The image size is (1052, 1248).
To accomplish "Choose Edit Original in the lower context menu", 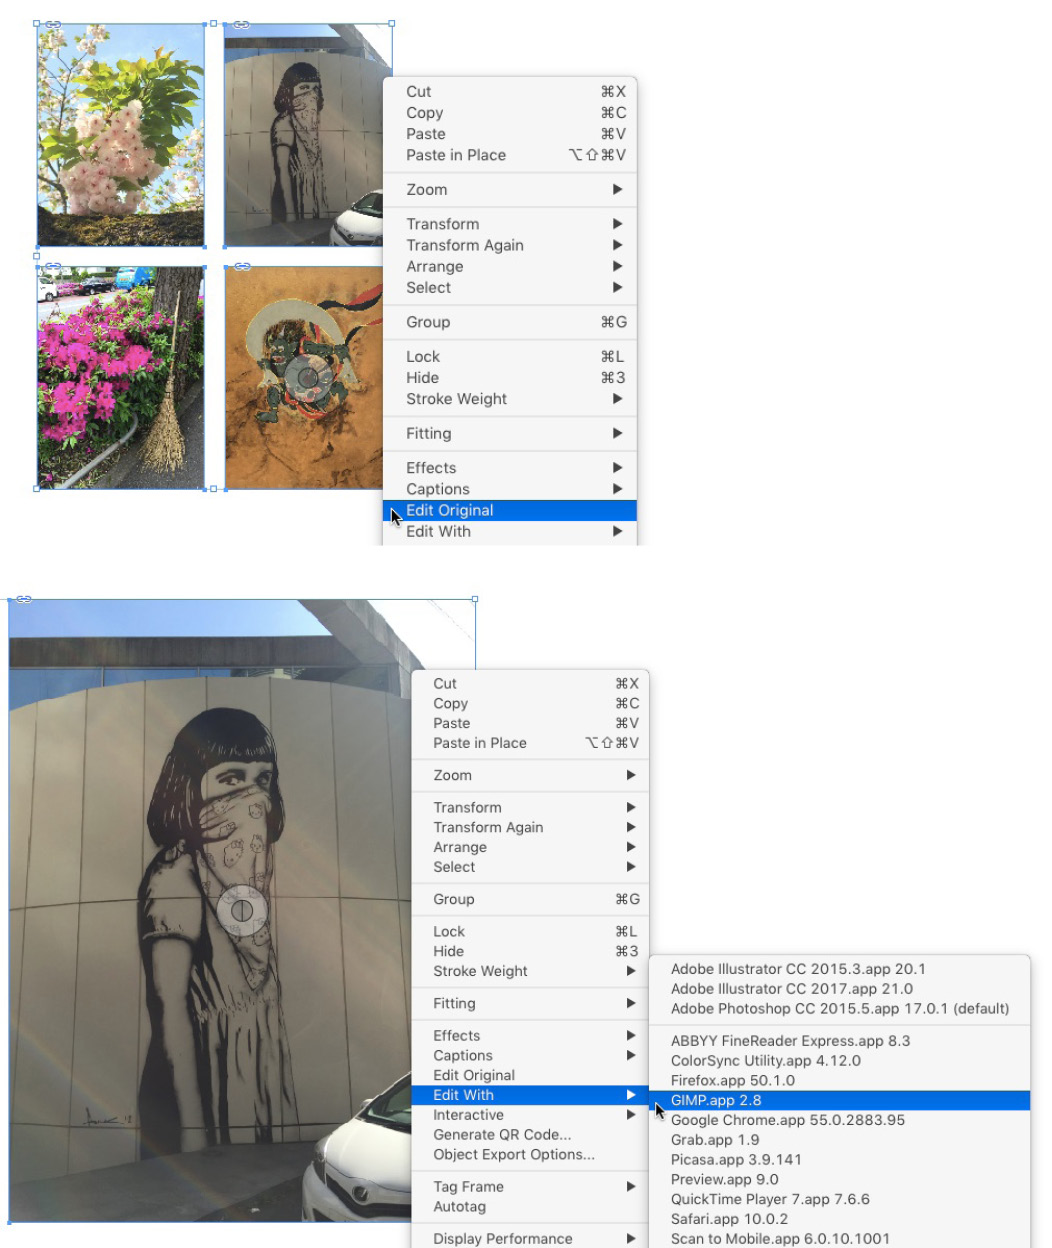I will point(530,1075).
